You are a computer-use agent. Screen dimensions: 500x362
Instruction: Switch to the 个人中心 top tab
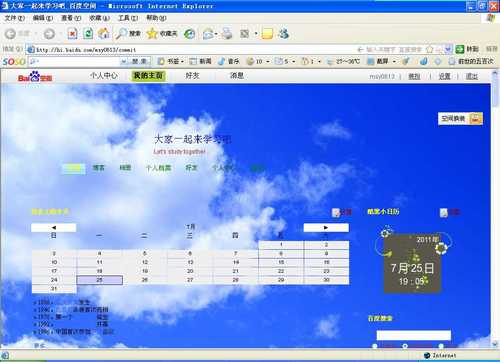tap(104, 76)
